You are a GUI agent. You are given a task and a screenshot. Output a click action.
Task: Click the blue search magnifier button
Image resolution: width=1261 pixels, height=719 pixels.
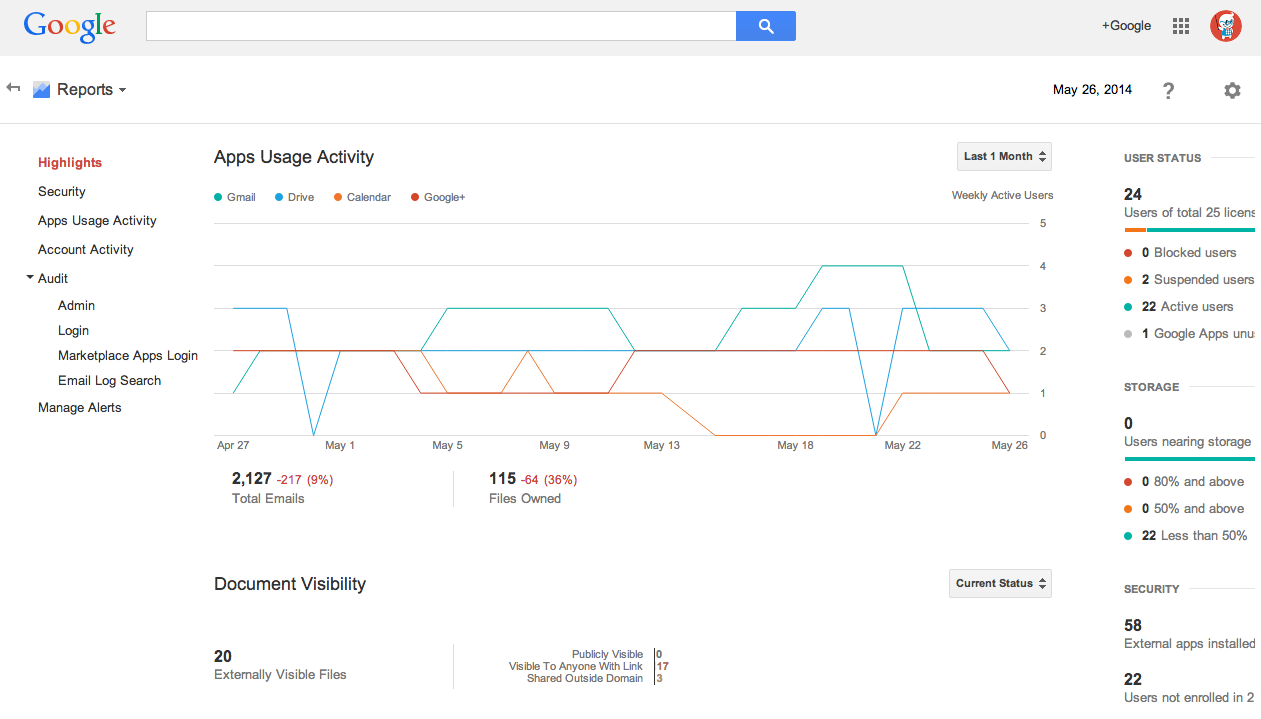(765, 26)
